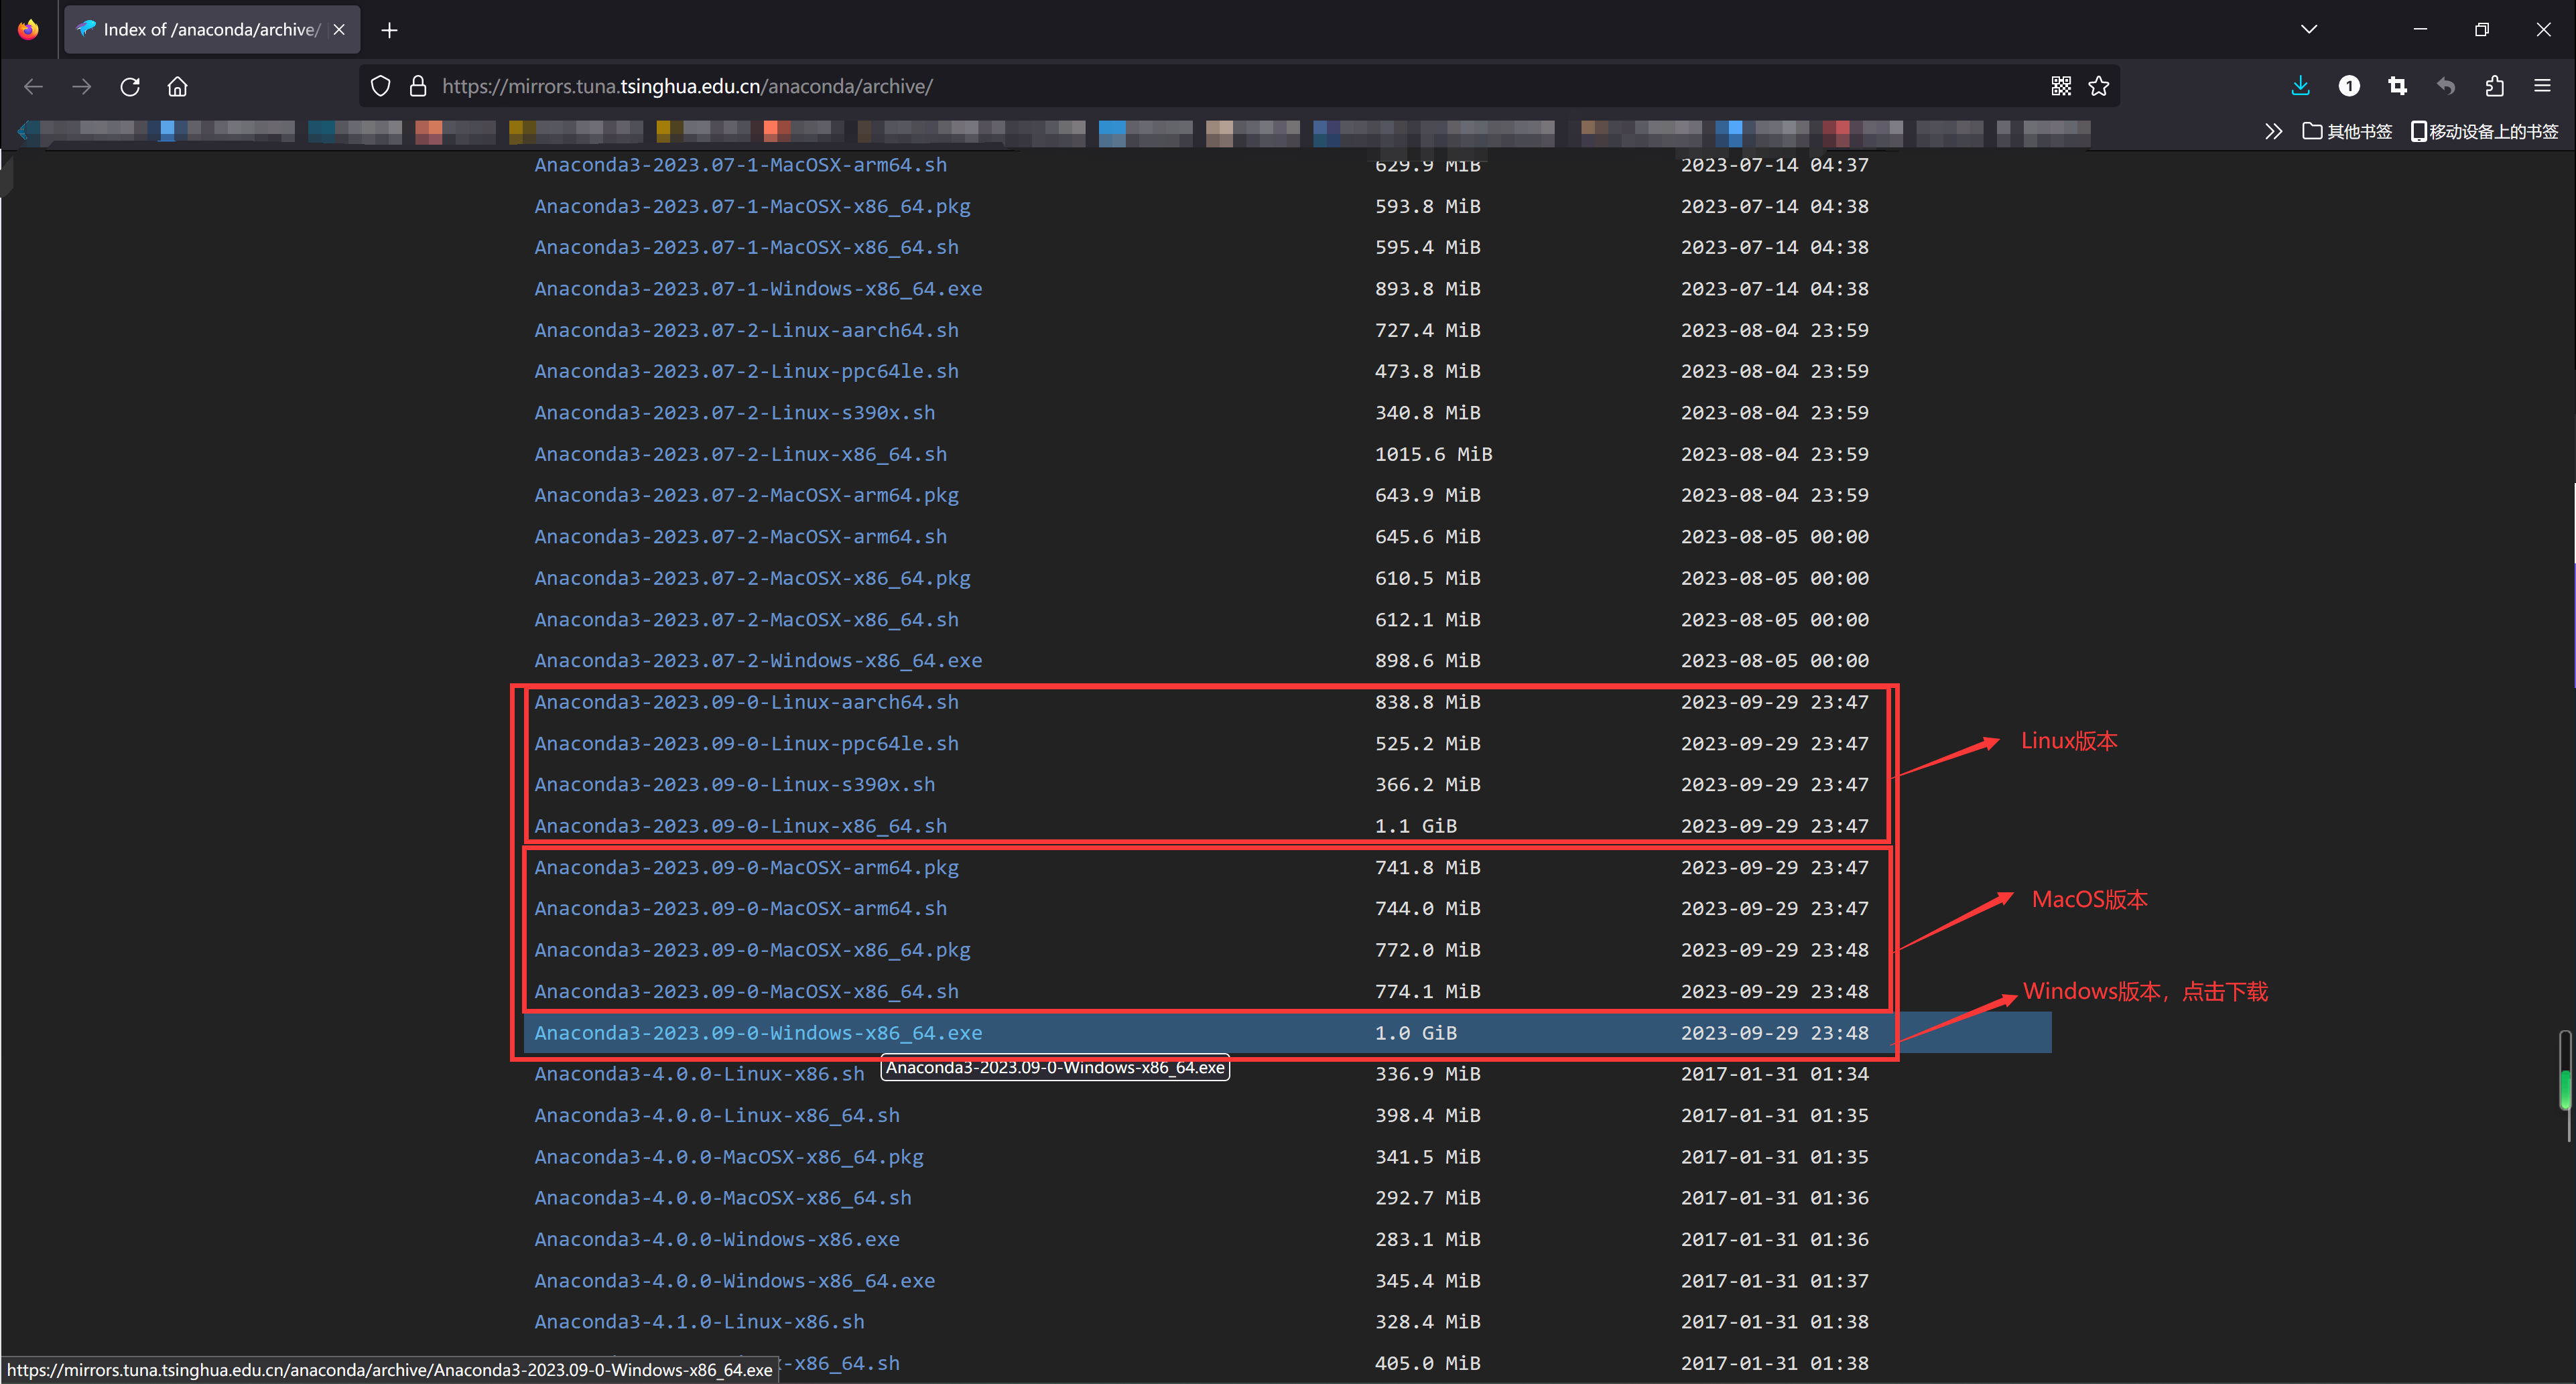Open Anaconda3-4.1.0-Linux-x86.sh link

(x=699, y=1322)
